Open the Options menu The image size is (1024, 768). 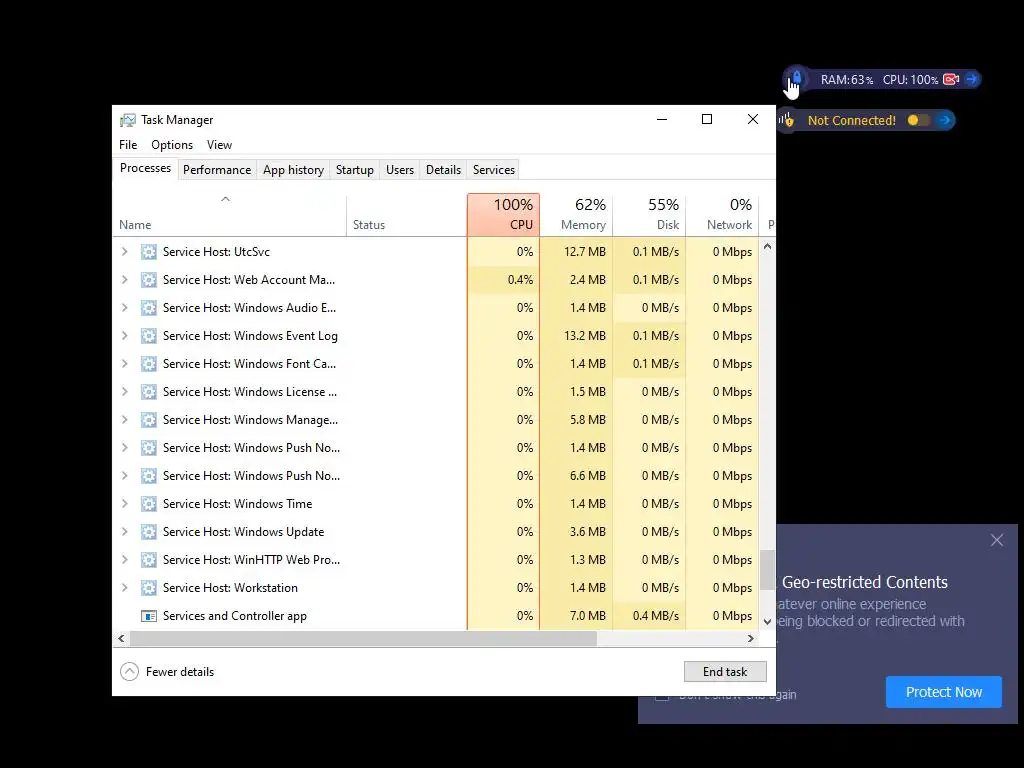[172, 145]
